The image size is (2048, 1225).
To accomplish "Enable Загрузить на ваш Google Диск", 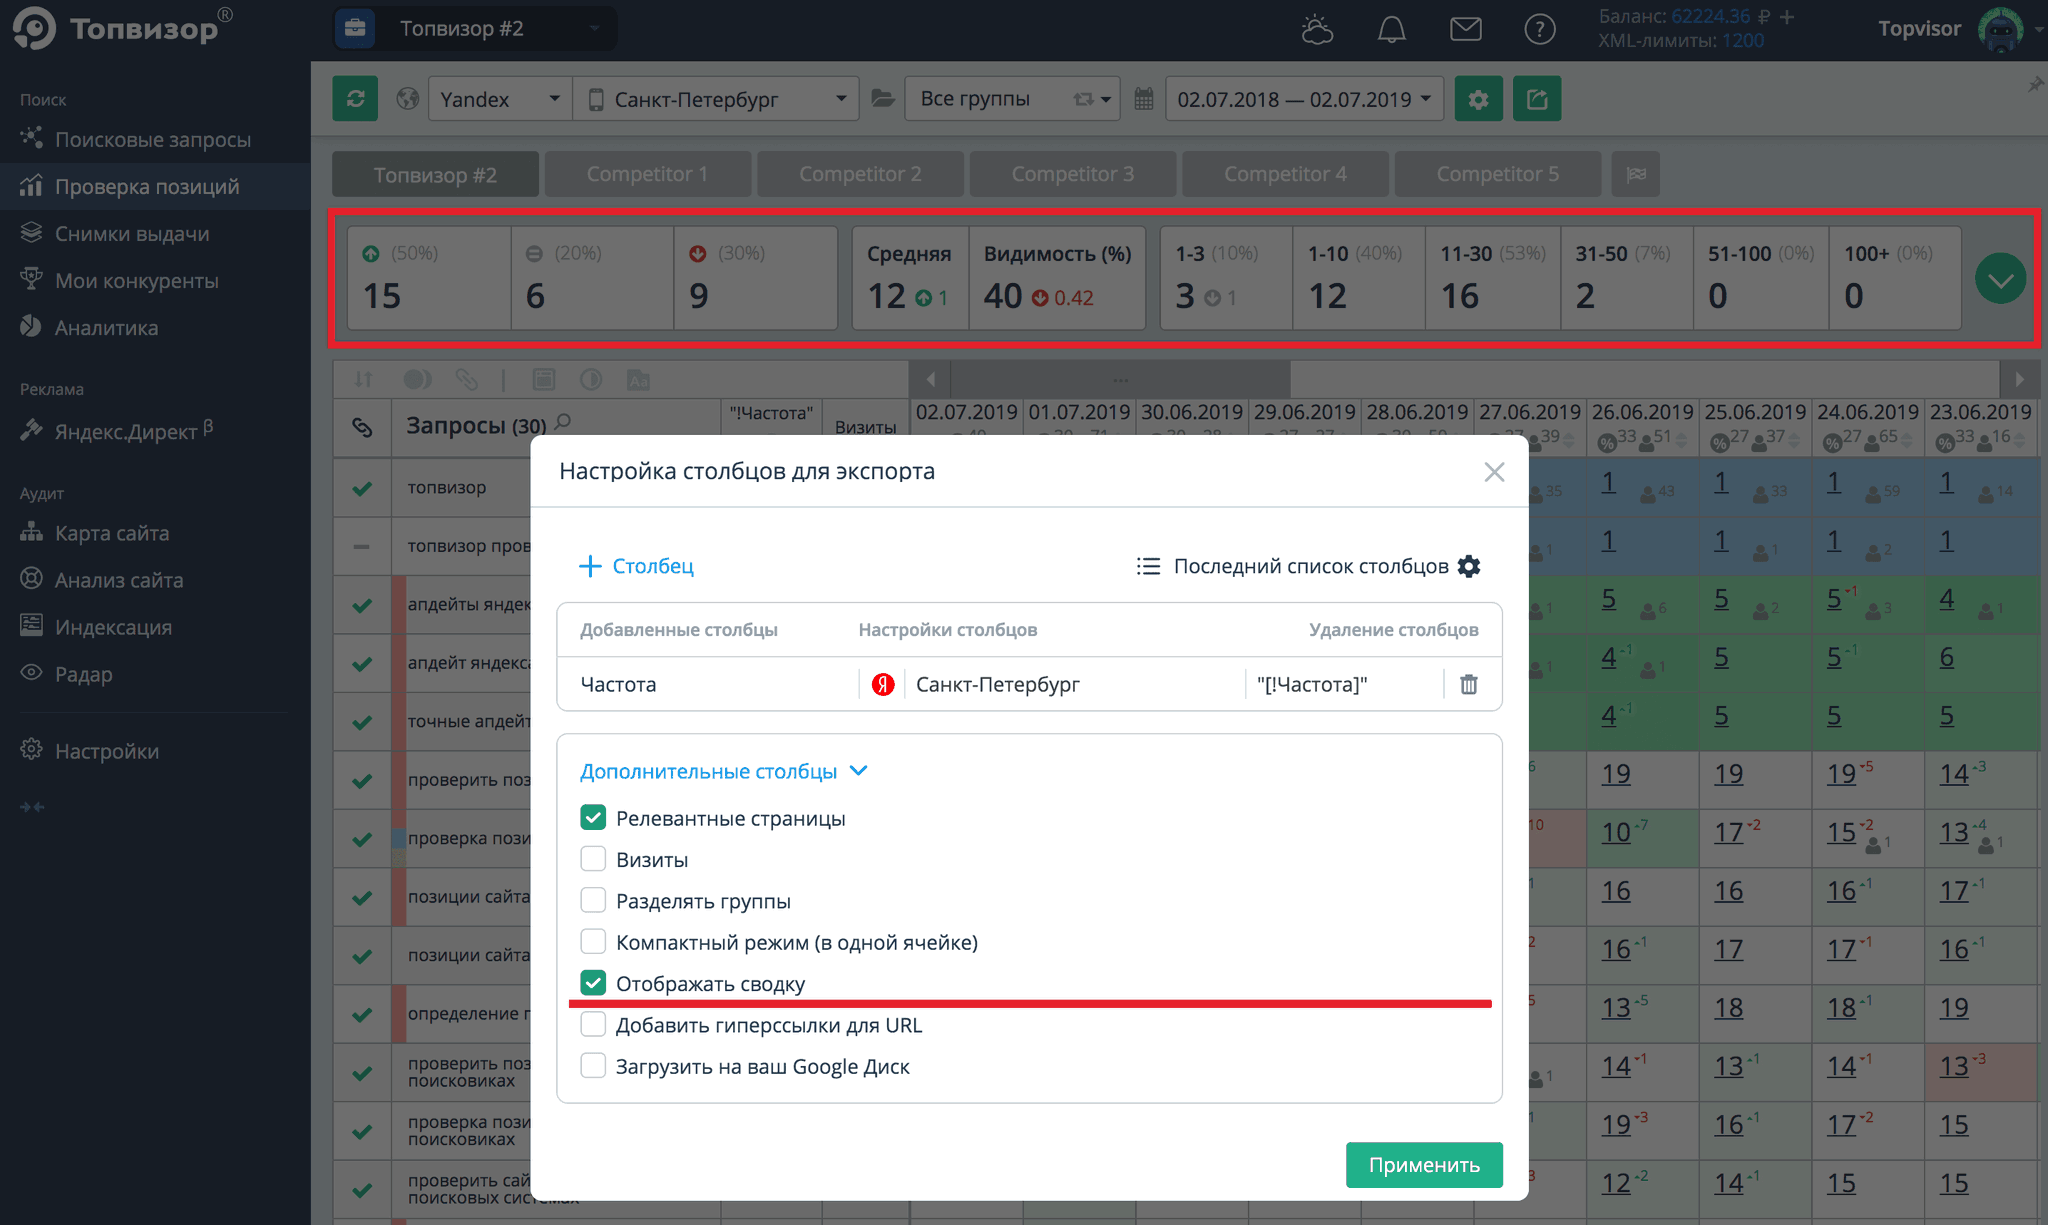I will click(x=593, y=1066).
